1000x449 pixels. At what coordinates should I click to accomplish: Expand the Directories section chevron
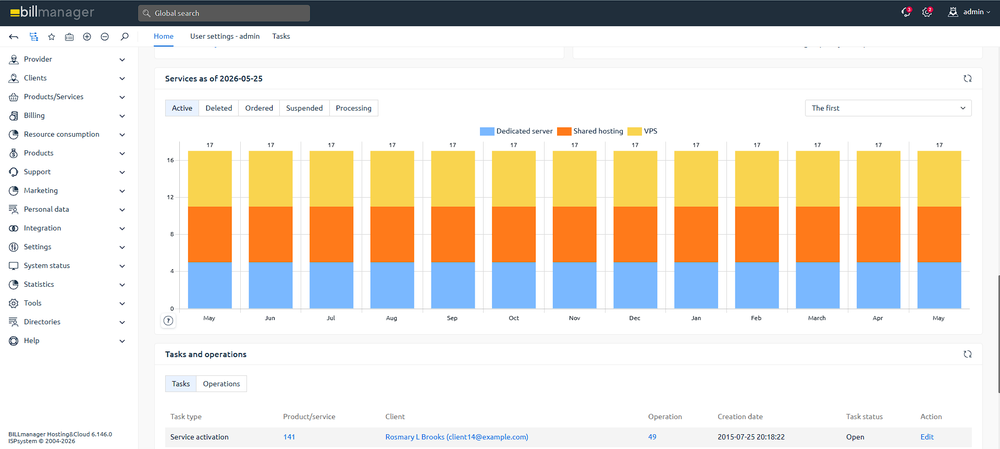122,322
